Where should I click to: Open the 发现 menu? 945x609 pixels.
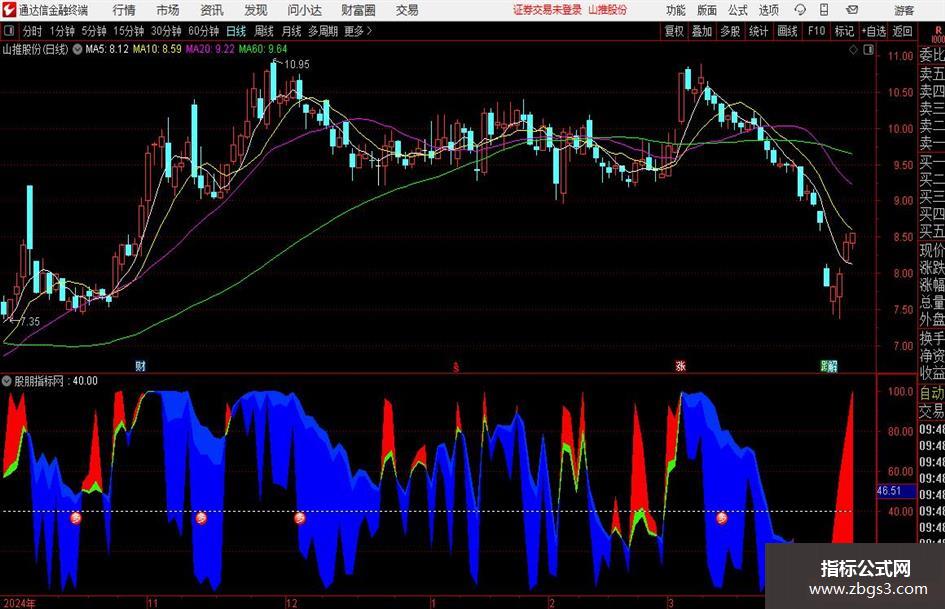coord(256,10)
